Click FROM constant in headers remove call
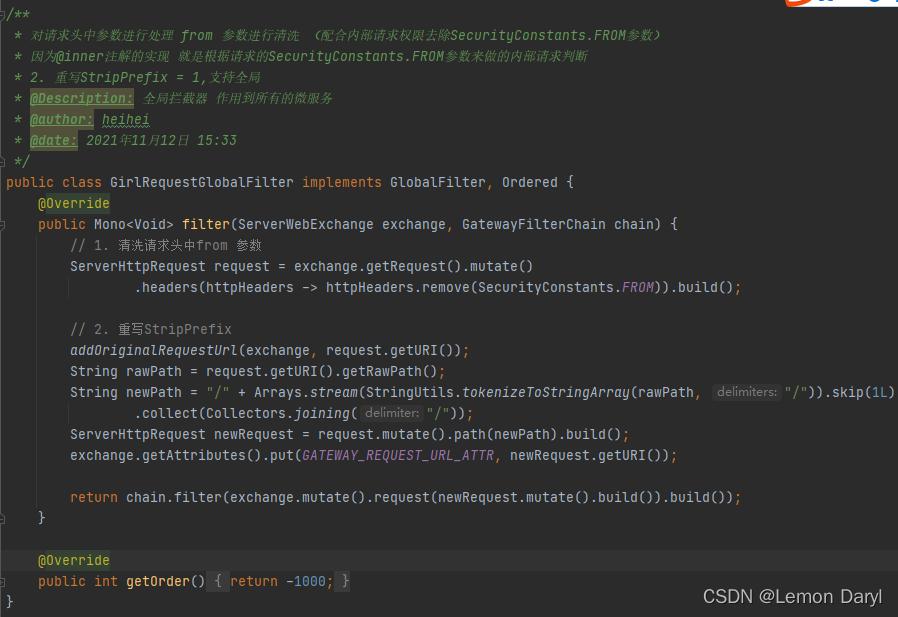The height and width of the screenshot is (617, 898). click(637, 288)
